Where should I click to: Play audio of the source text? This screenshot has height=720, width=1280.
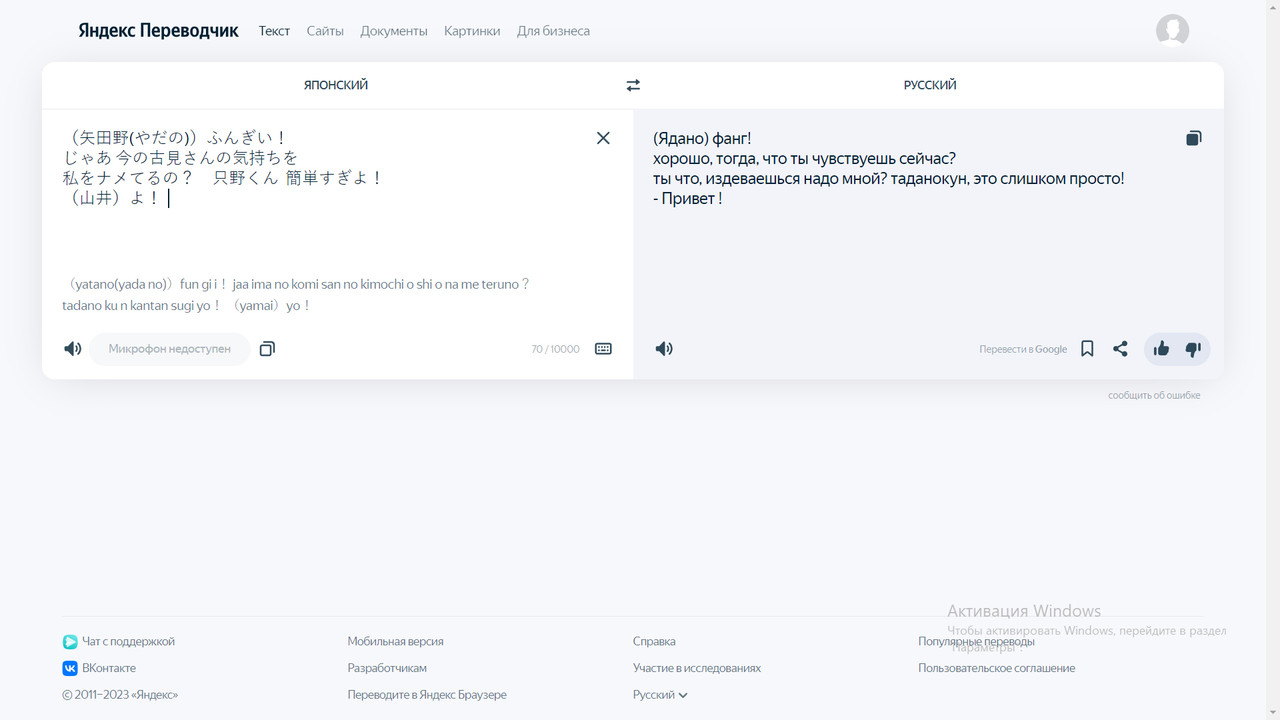point(73,349)
